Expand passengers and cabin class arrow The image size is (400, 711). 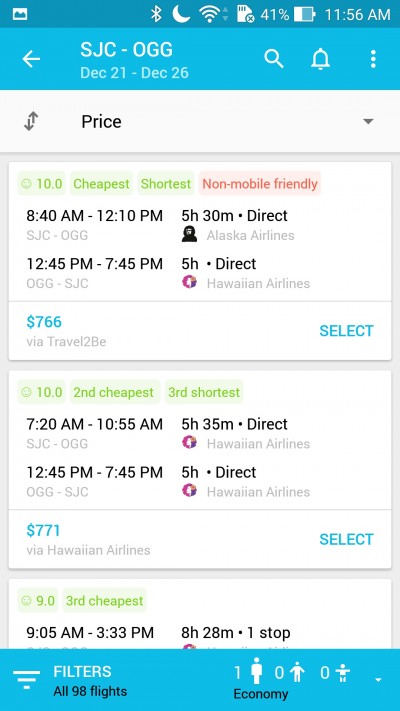tap(378, 680)
